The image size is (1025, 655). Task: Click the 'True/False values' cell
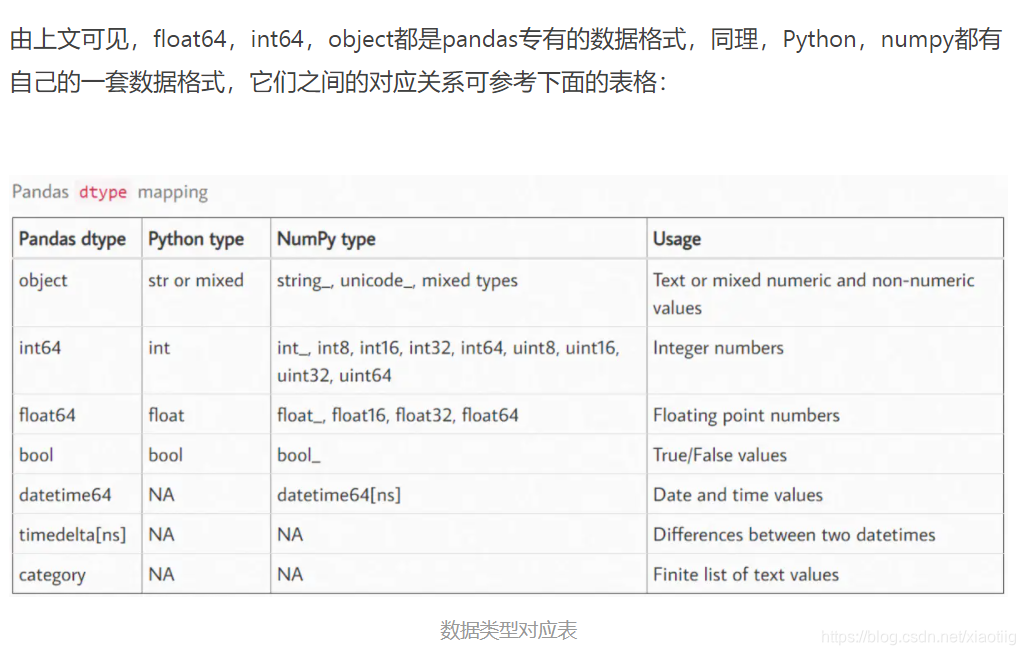pyautogui.click(x=825, y=454)
